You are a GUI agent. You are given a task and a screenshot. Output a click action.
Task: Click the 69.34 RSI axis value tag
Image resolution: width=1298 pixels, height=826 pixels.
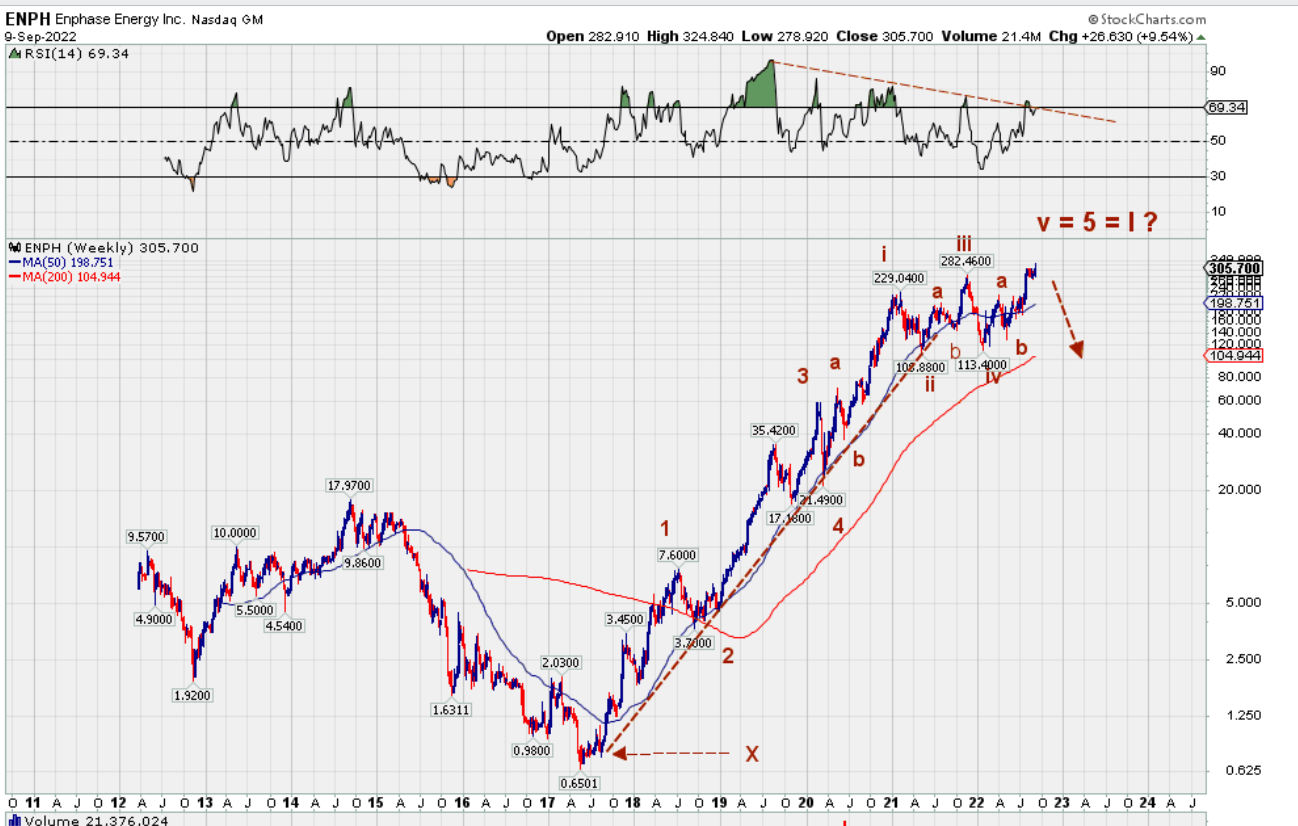coord(1225,107)
